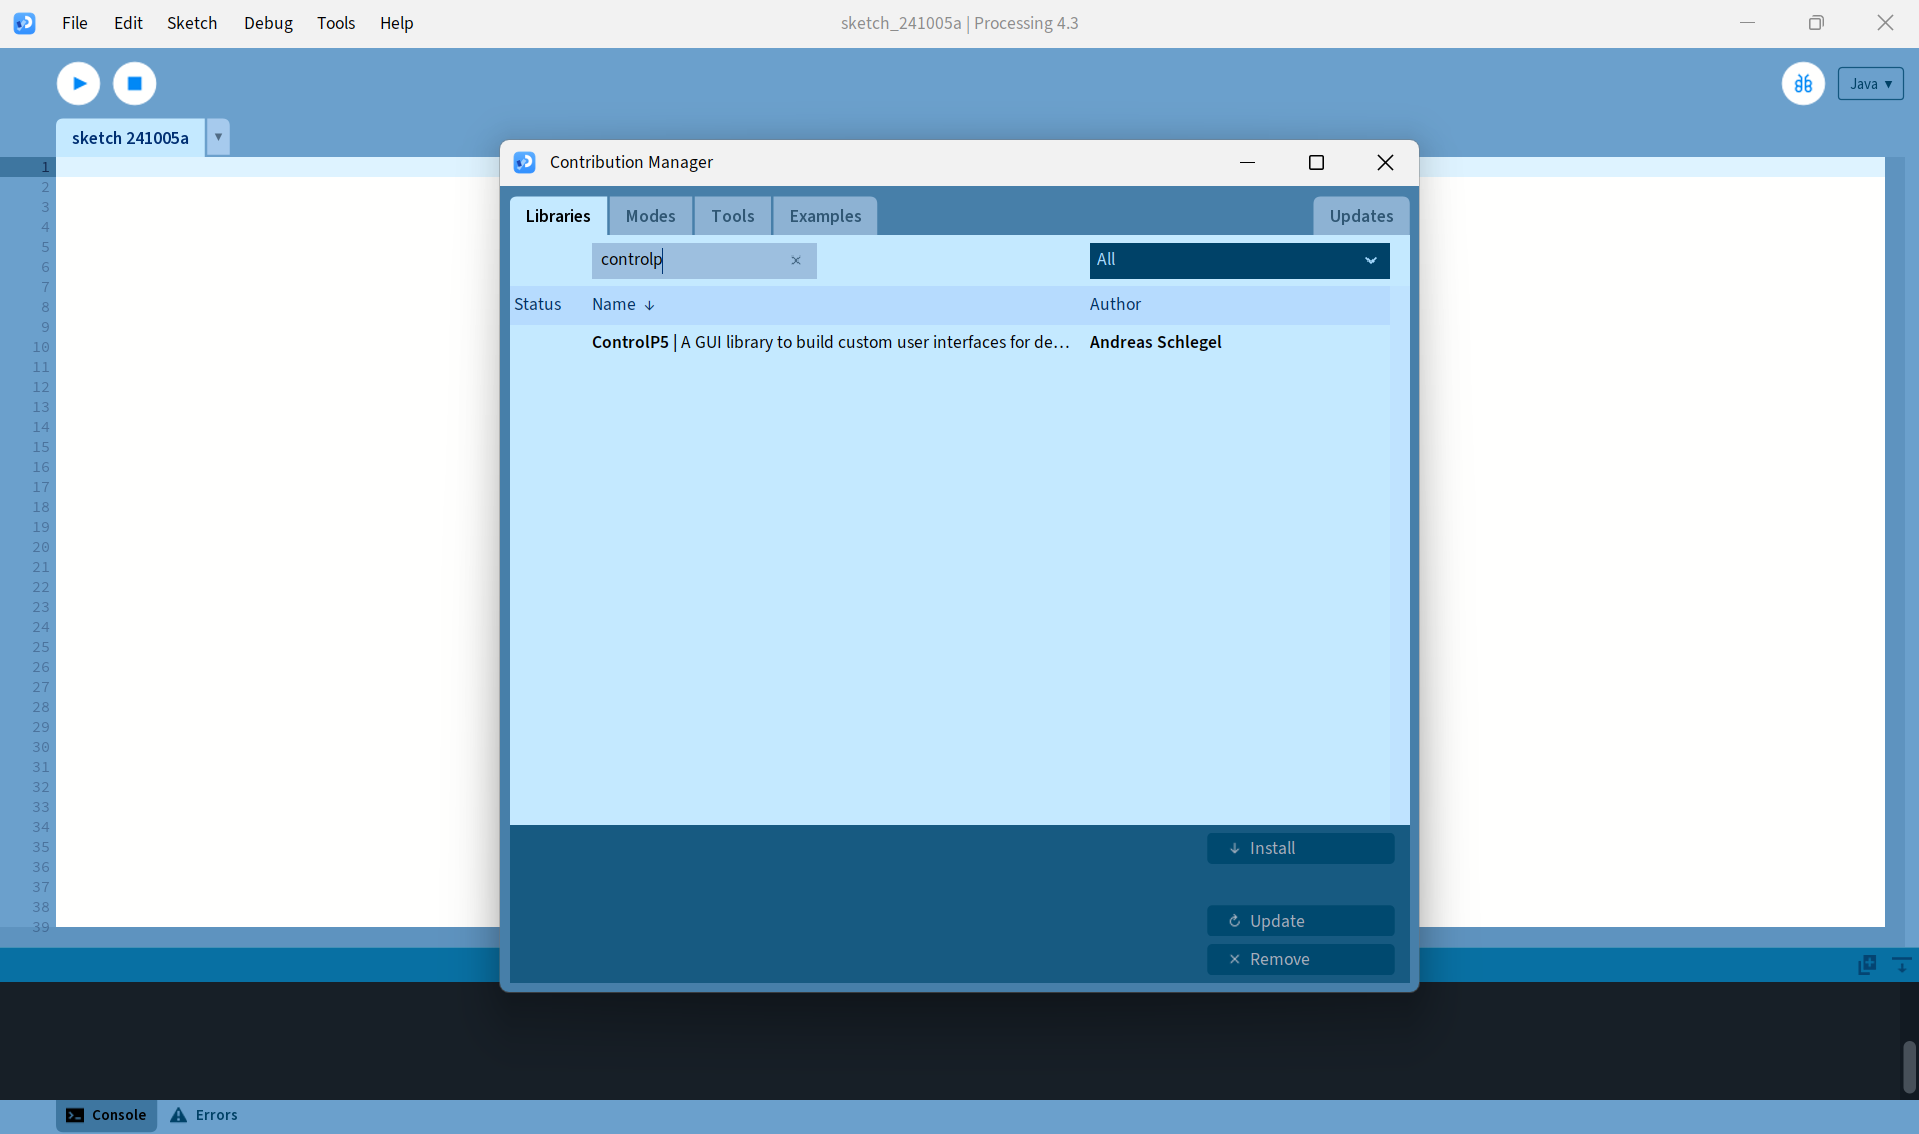Click the console scrollbar thumb

click(1909, 1067)
